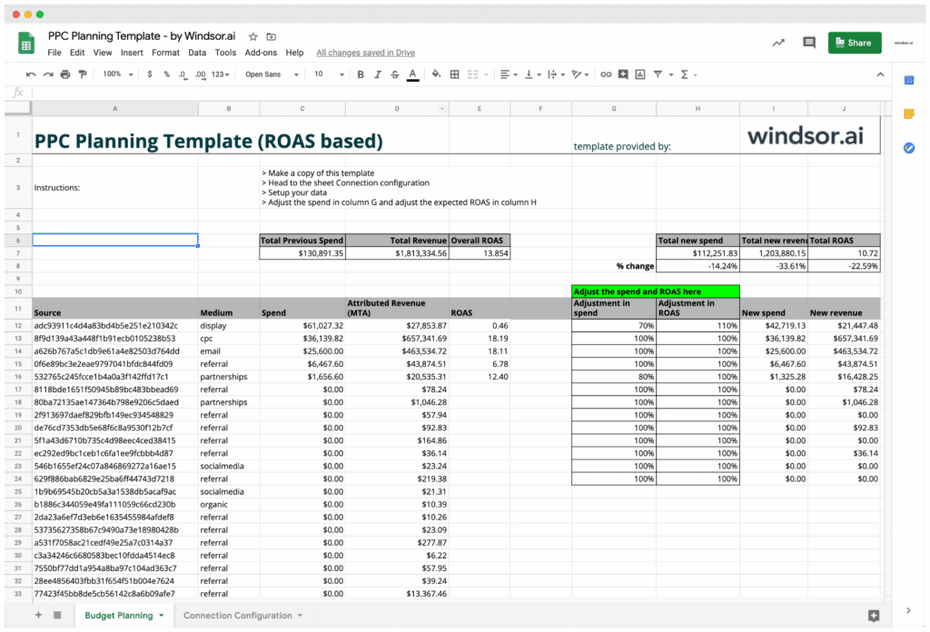Toggle strikethrough formatting

(x=394, y=74)
